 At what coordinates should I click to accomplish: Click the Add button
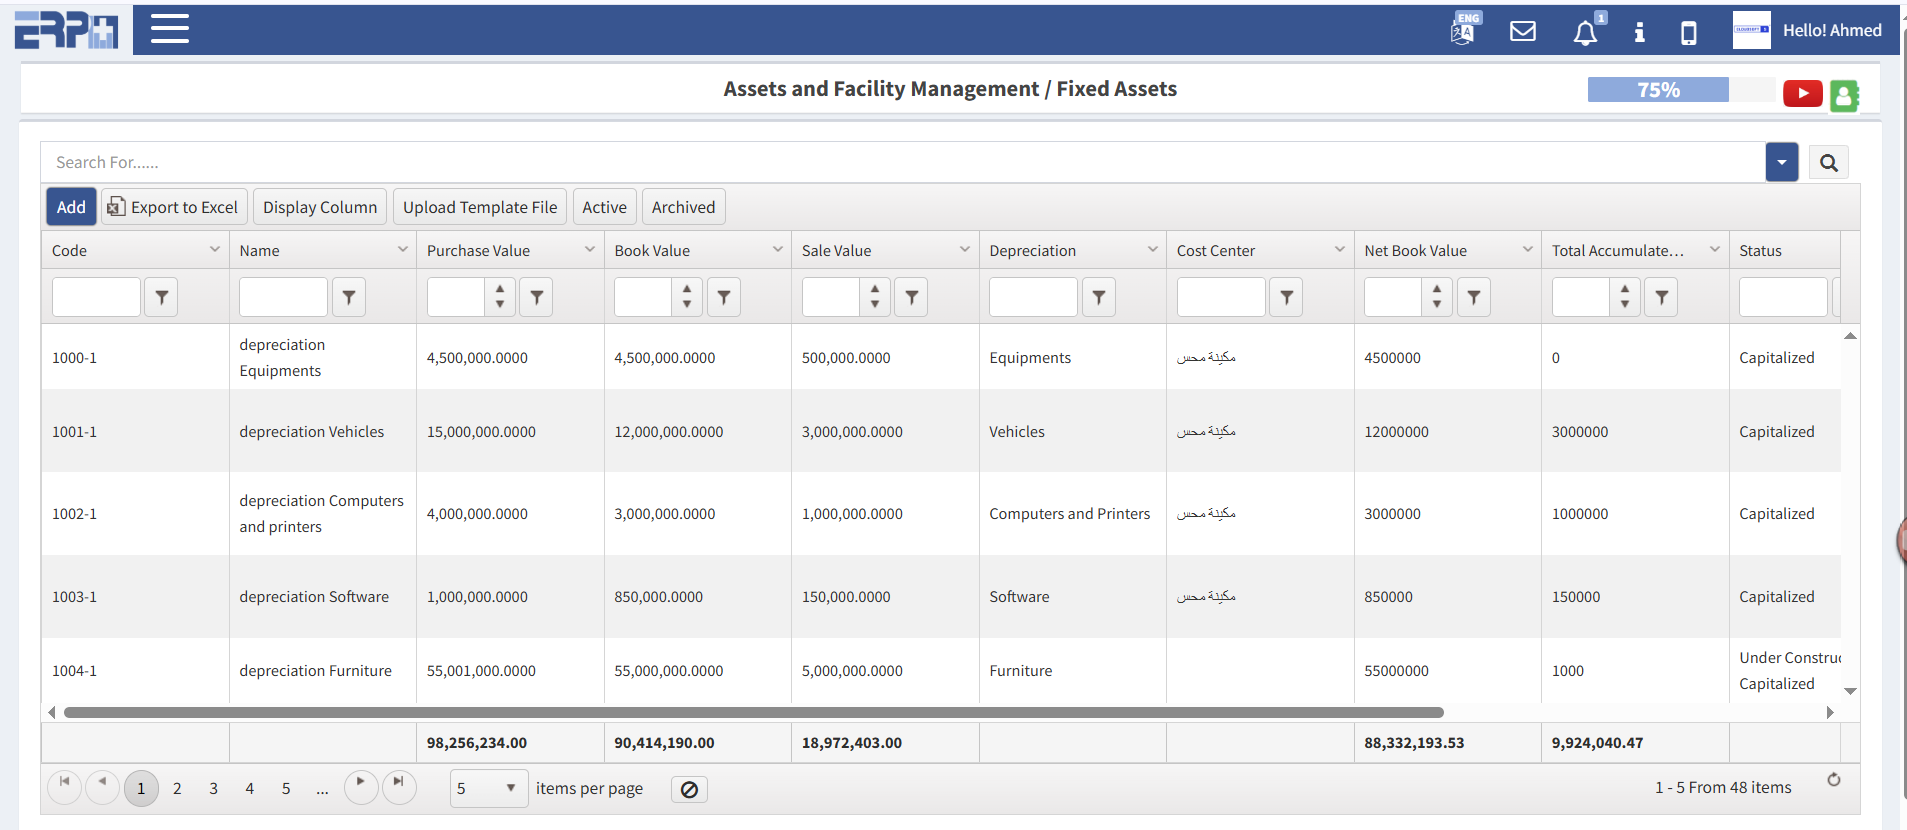coord(71,207)
